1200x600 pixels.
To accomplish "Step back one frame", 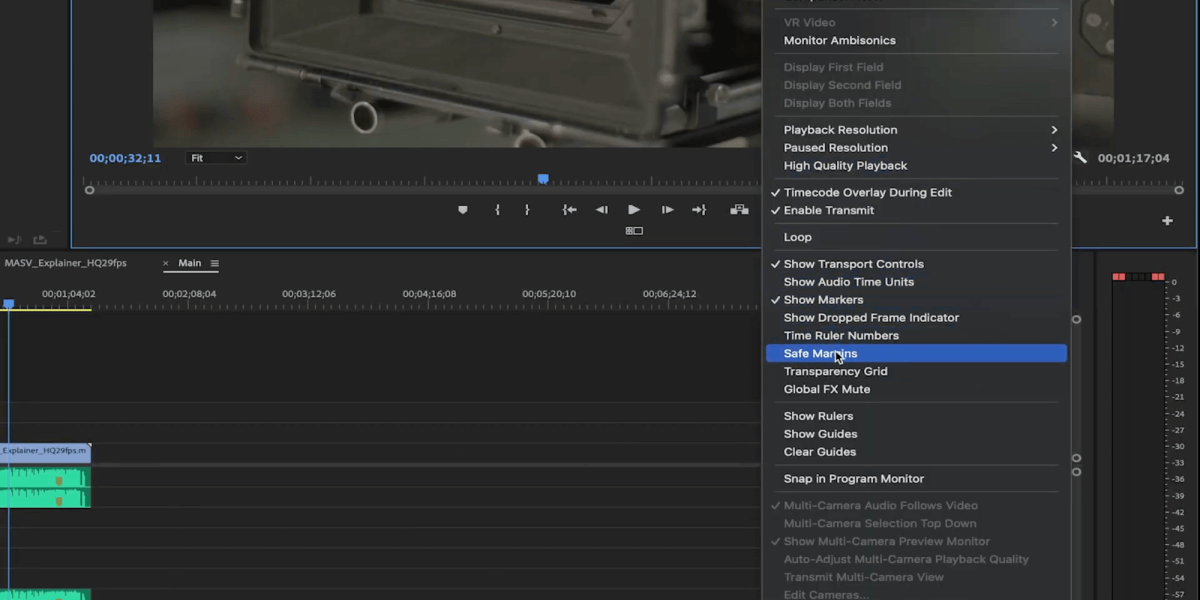I will click(602, 210).
